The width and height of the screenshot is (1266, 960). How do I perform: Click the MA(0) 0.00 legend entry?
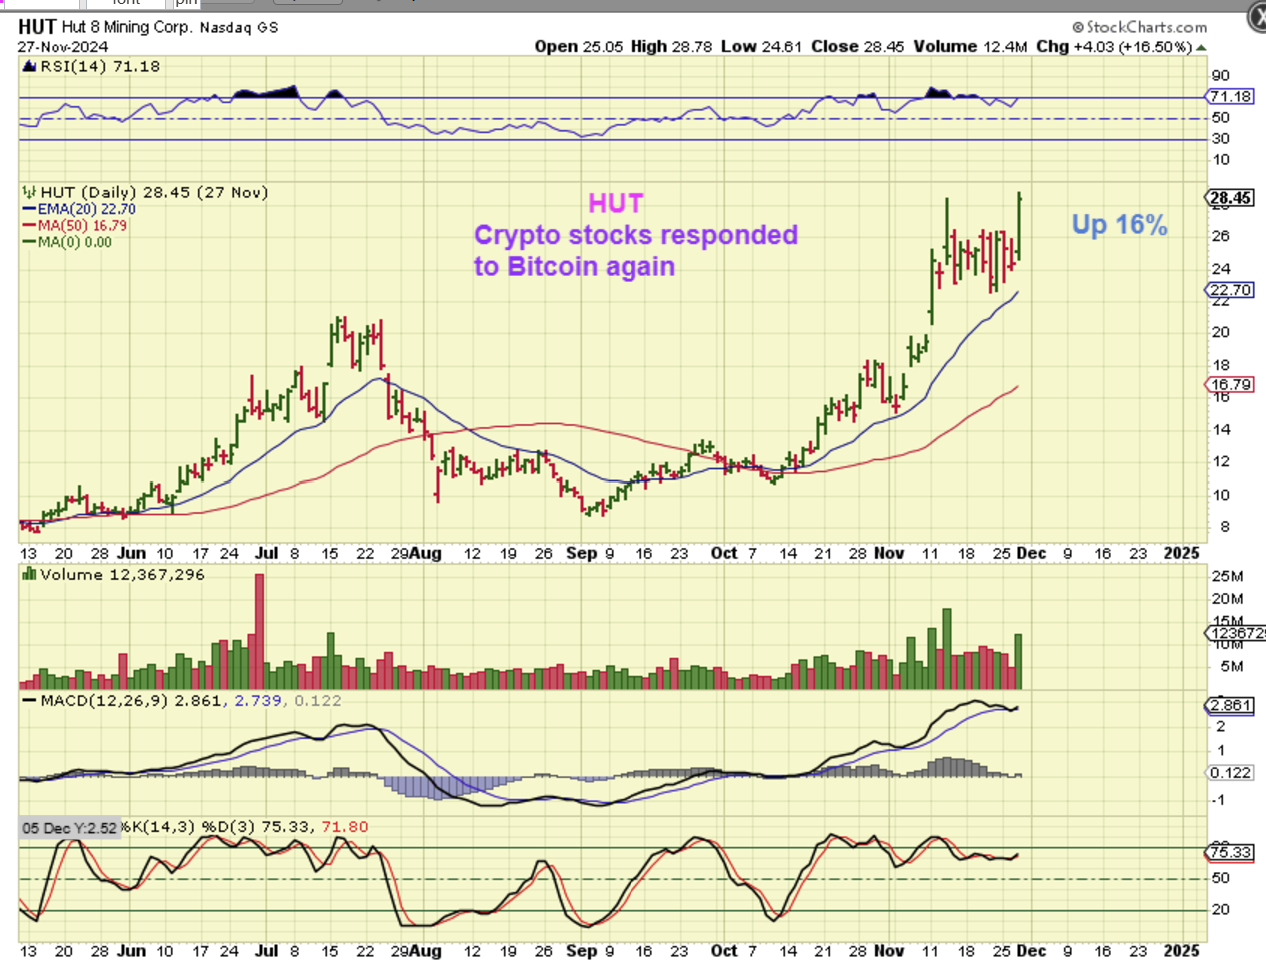click(67, 241)
